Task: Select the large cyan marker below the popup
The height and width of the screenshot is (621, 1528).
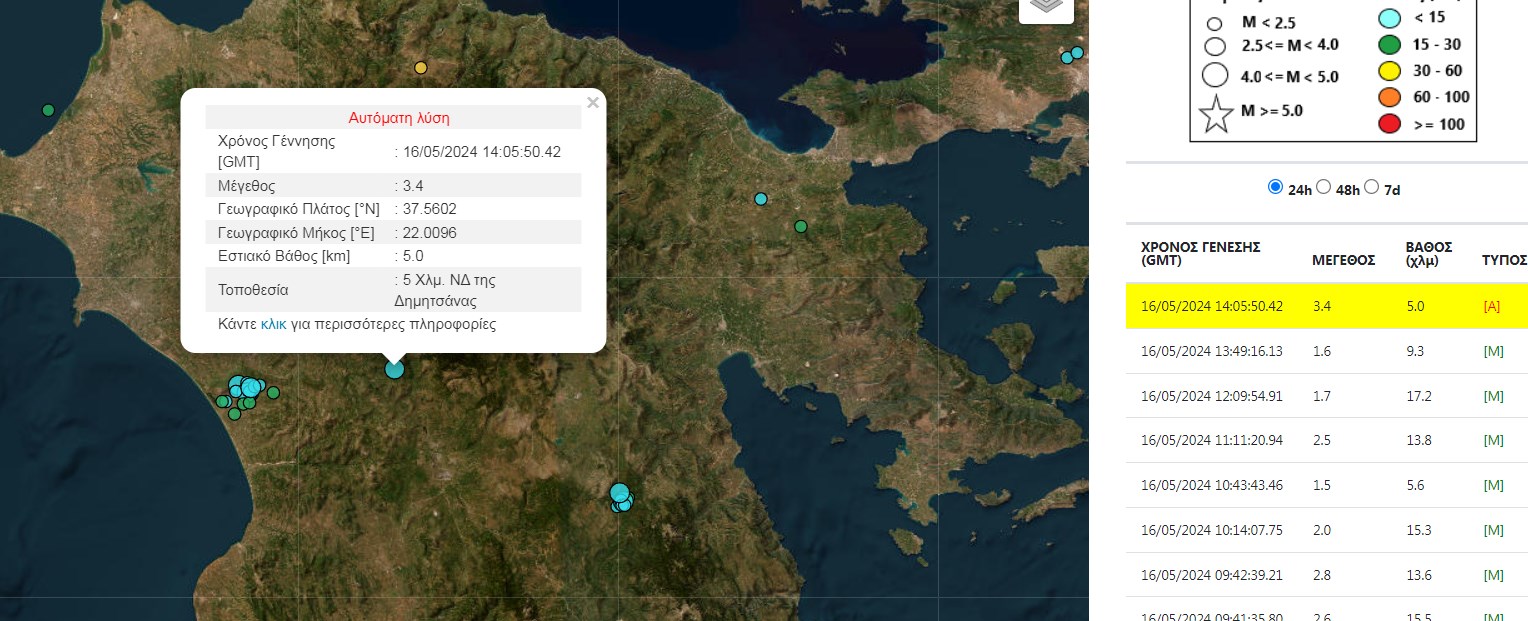Action: [x=395, y=369]
